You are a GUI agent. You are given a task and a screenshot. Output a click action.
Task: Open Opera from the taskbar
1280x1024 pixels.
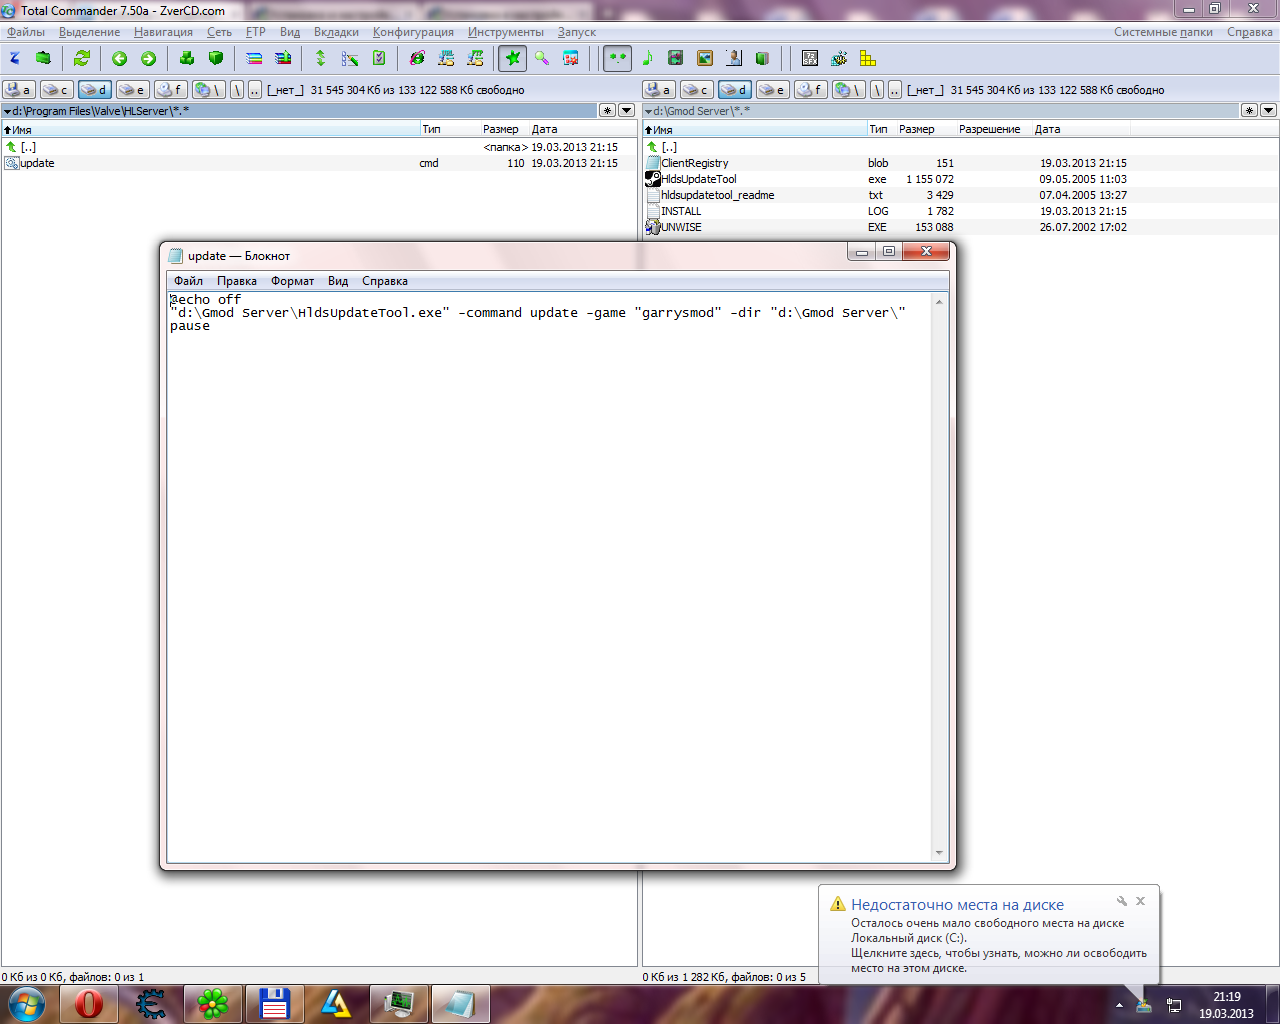coord(89,1004)
